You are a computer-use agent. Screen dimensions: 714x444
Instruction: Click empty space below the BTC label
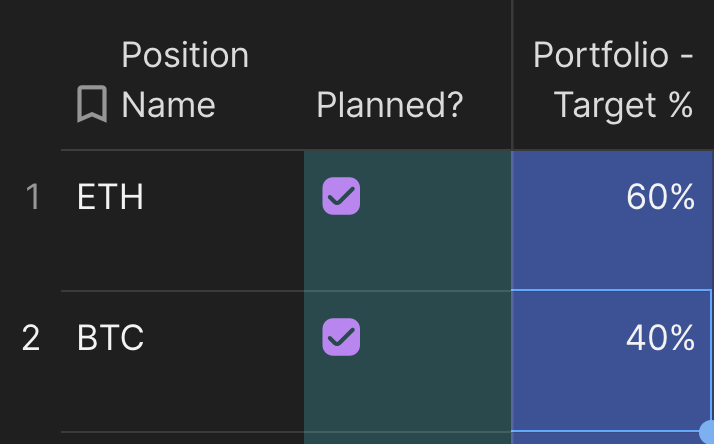point(150,395)
